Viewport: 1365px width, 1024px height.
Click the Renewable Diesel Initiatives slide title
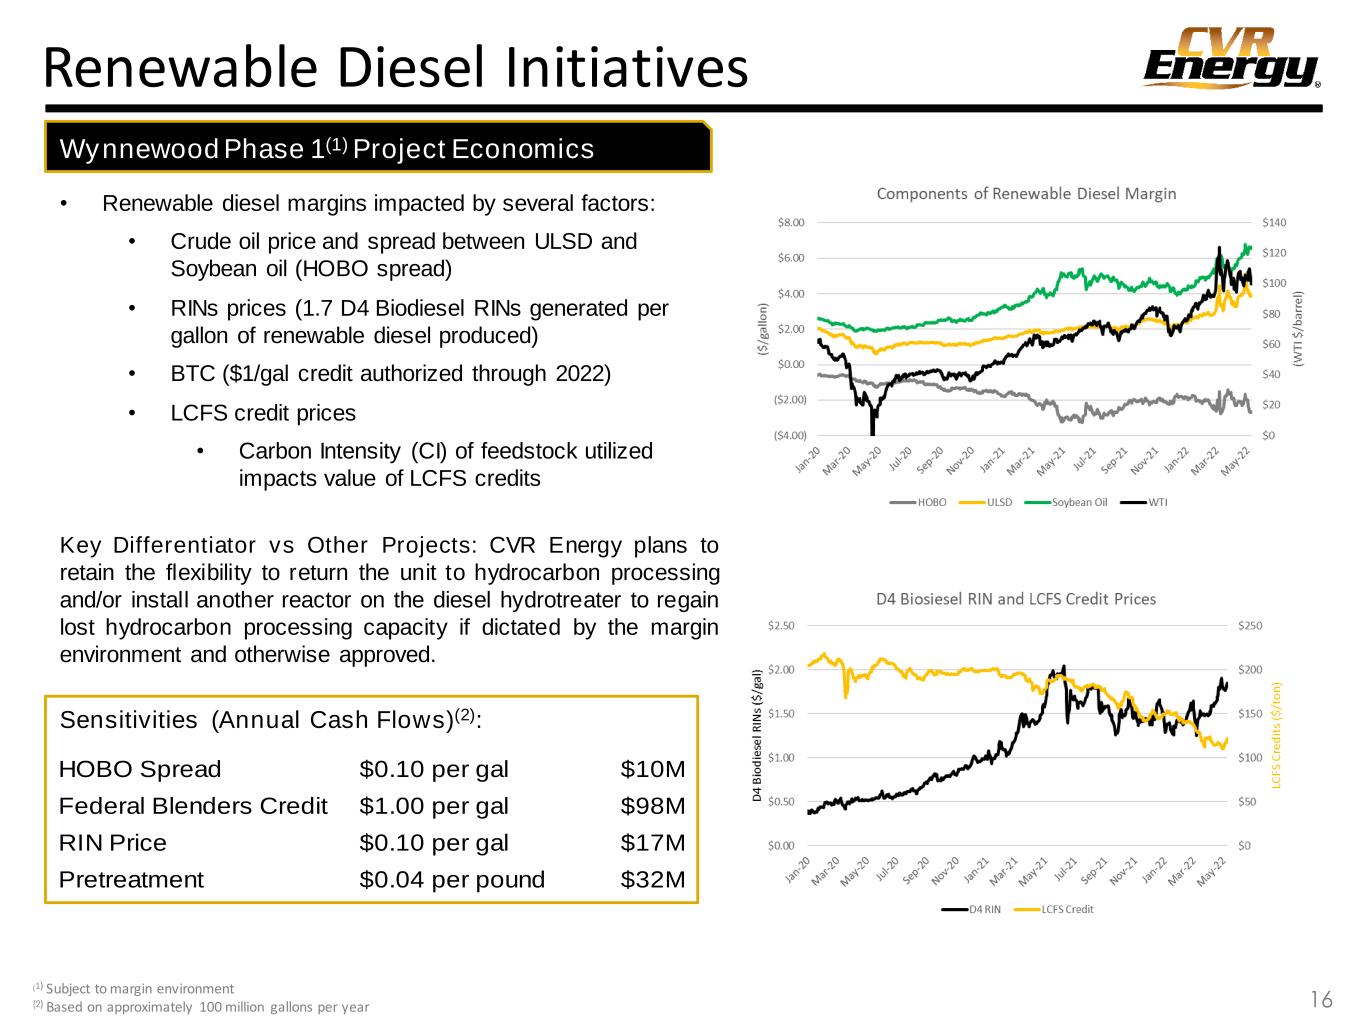(395, 68)
